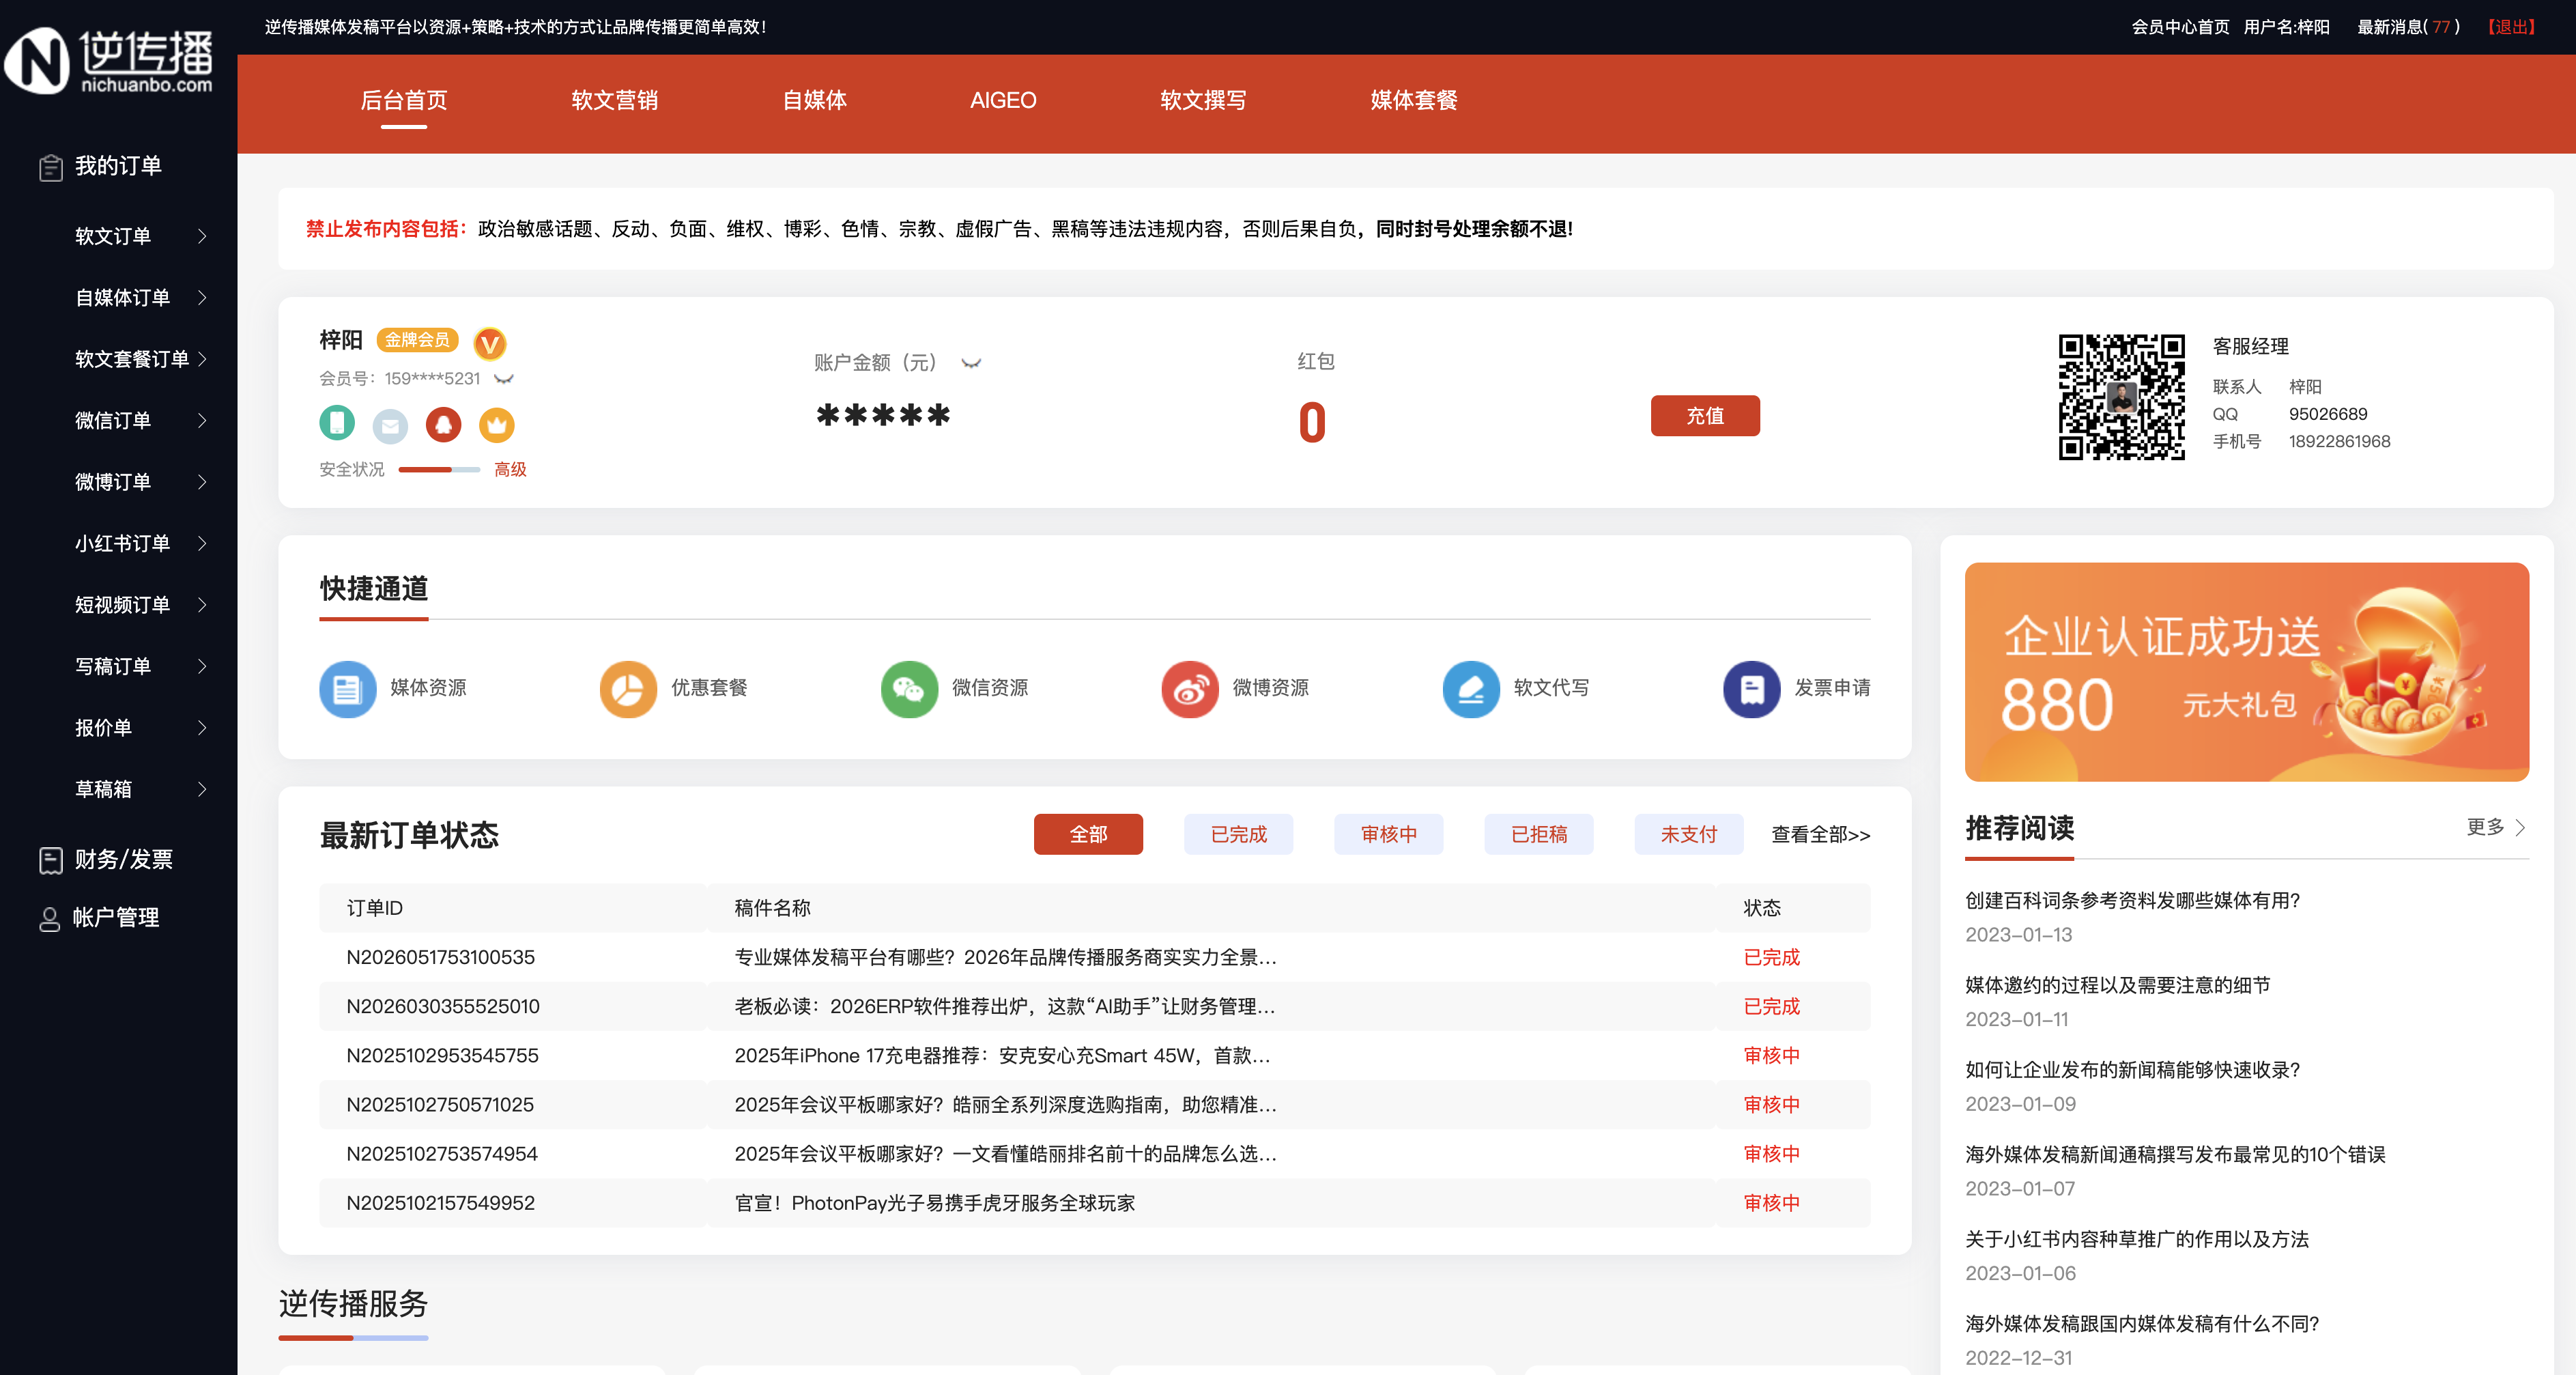
Task: Open 更多 in 推荐阅读 section
Action: pyautogui.click(x=2496, y=827)
